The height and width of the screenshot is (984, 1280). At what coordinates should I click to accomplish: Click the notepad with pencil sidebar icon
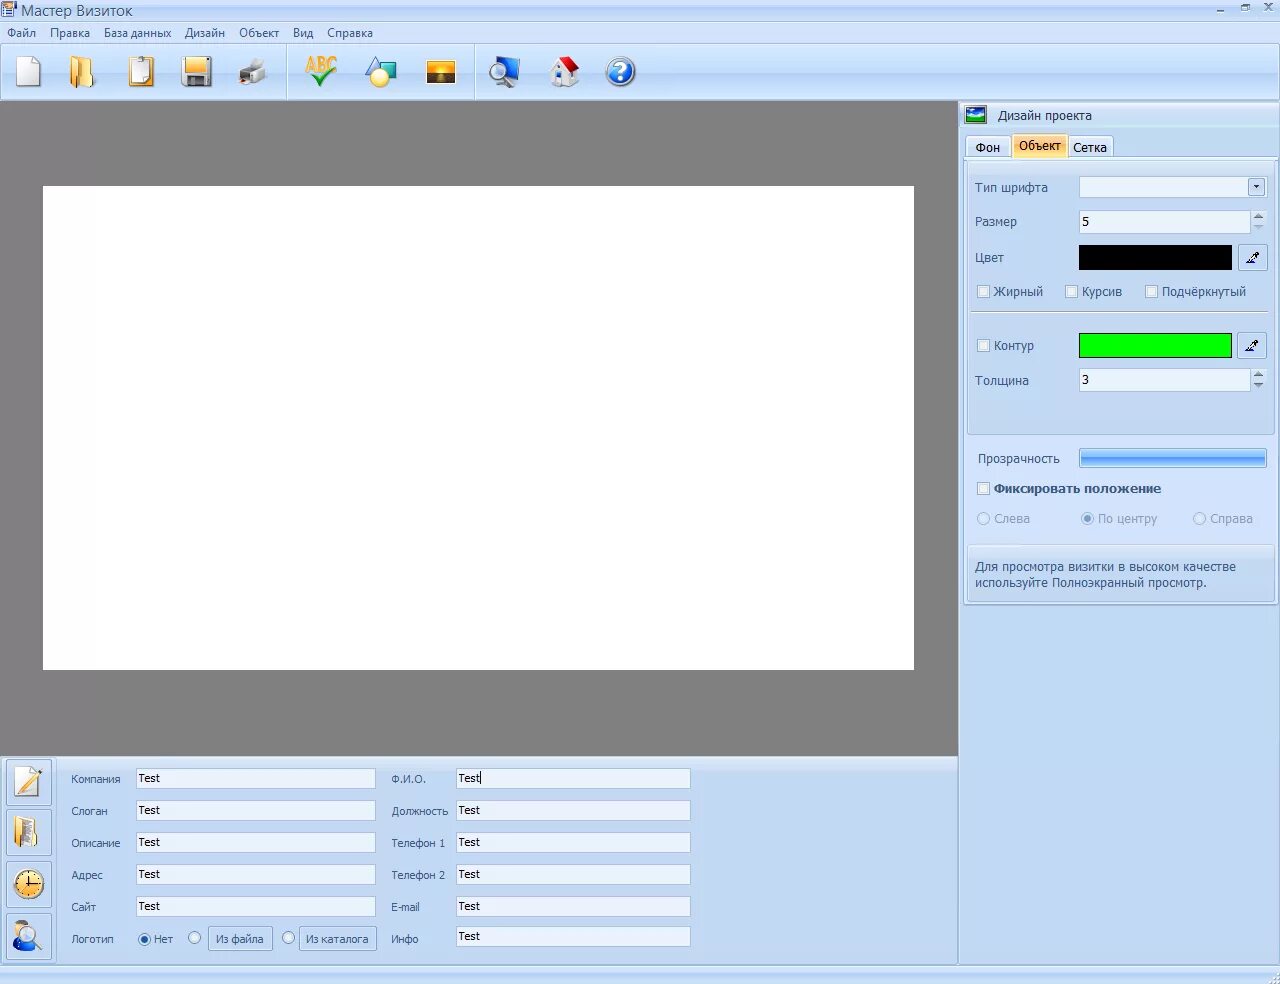pos(29,781)
